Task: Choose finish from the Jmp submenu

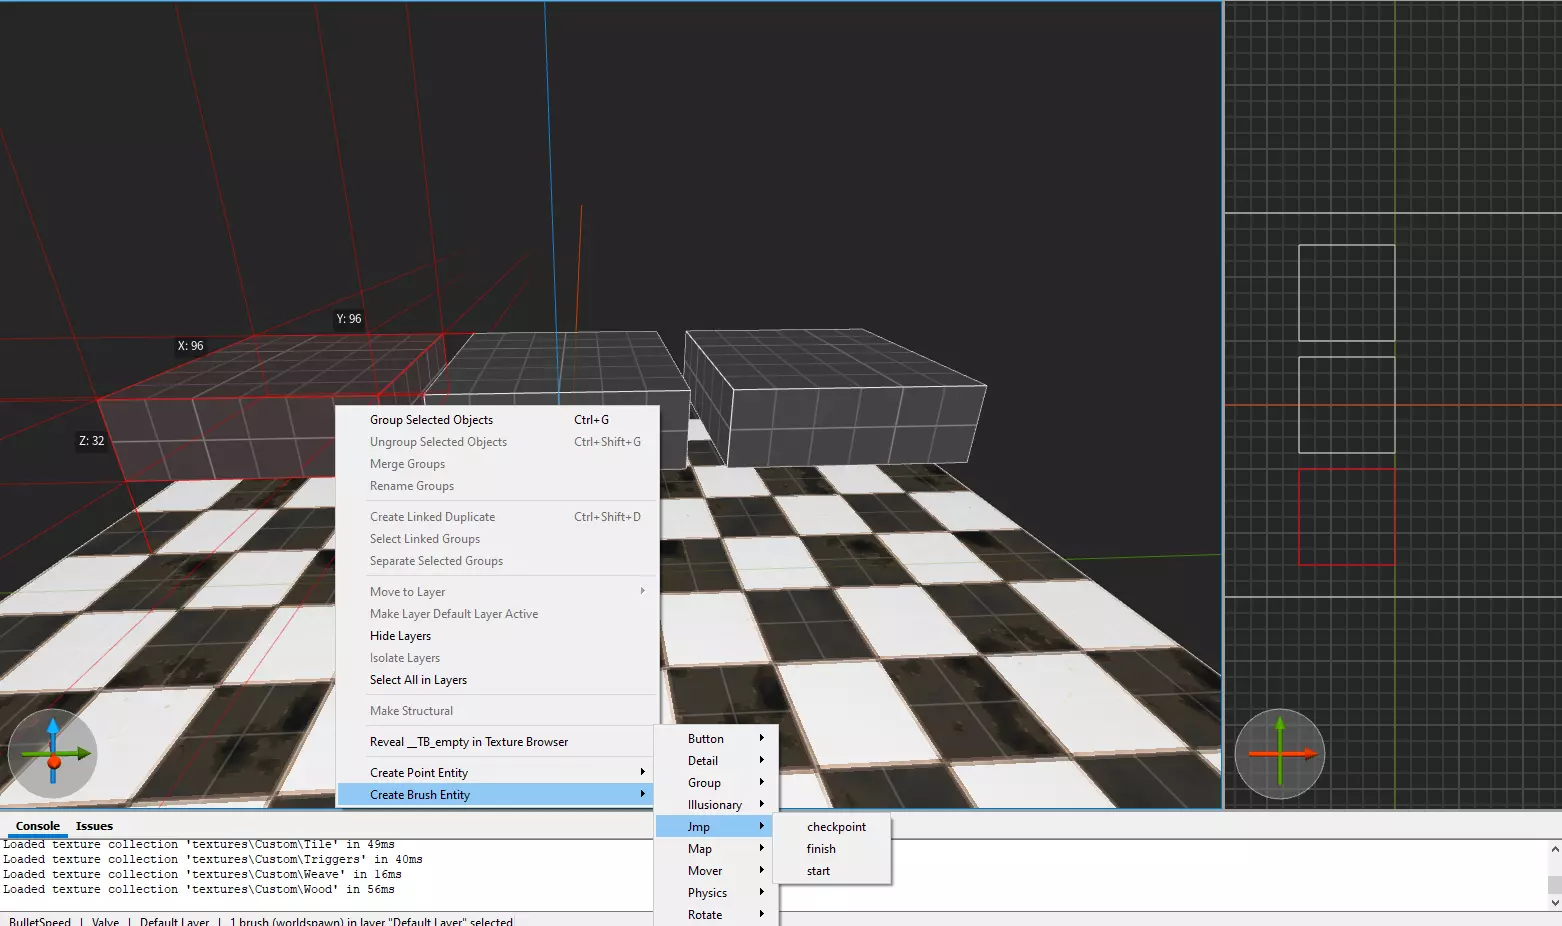Action: pos(821,849)
